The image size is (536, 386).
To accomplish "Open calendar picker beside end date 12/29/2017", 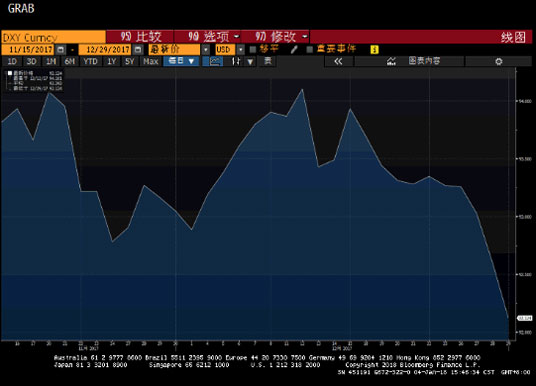I will (137, 50).
